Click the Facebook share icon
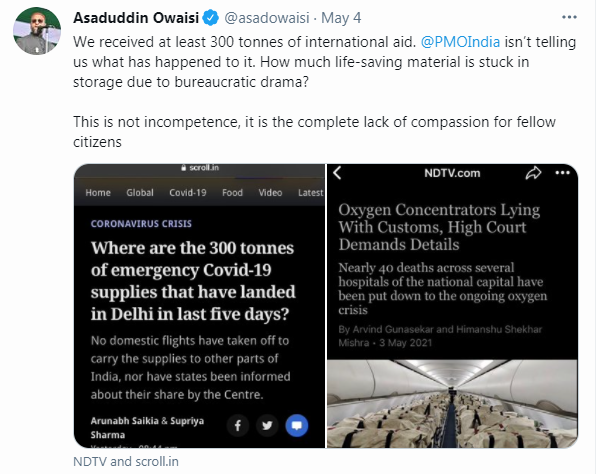 [x=238, y=425]
